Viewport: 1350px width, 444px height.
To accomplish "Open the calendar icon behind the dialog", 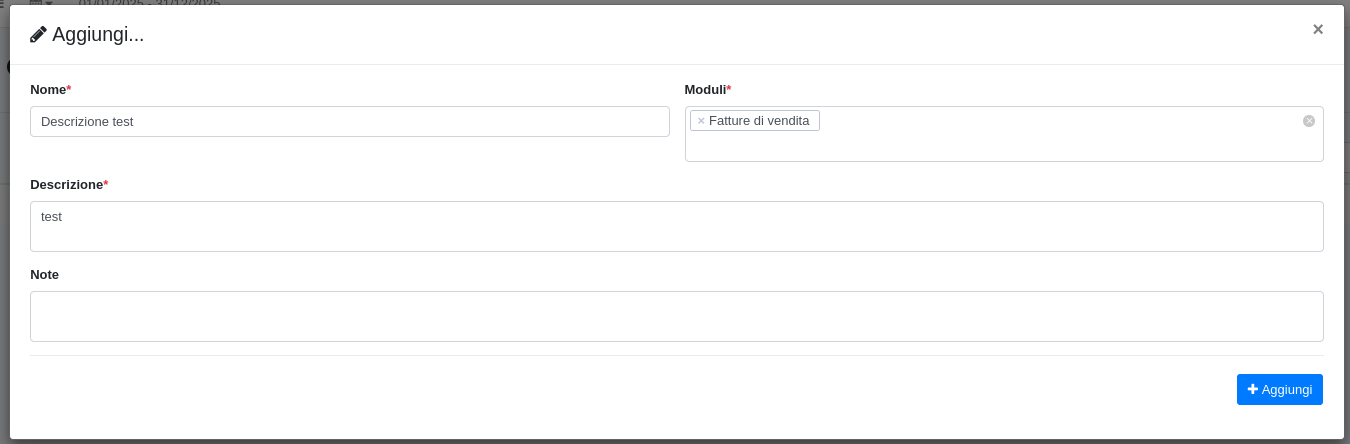I will [36, 3].
